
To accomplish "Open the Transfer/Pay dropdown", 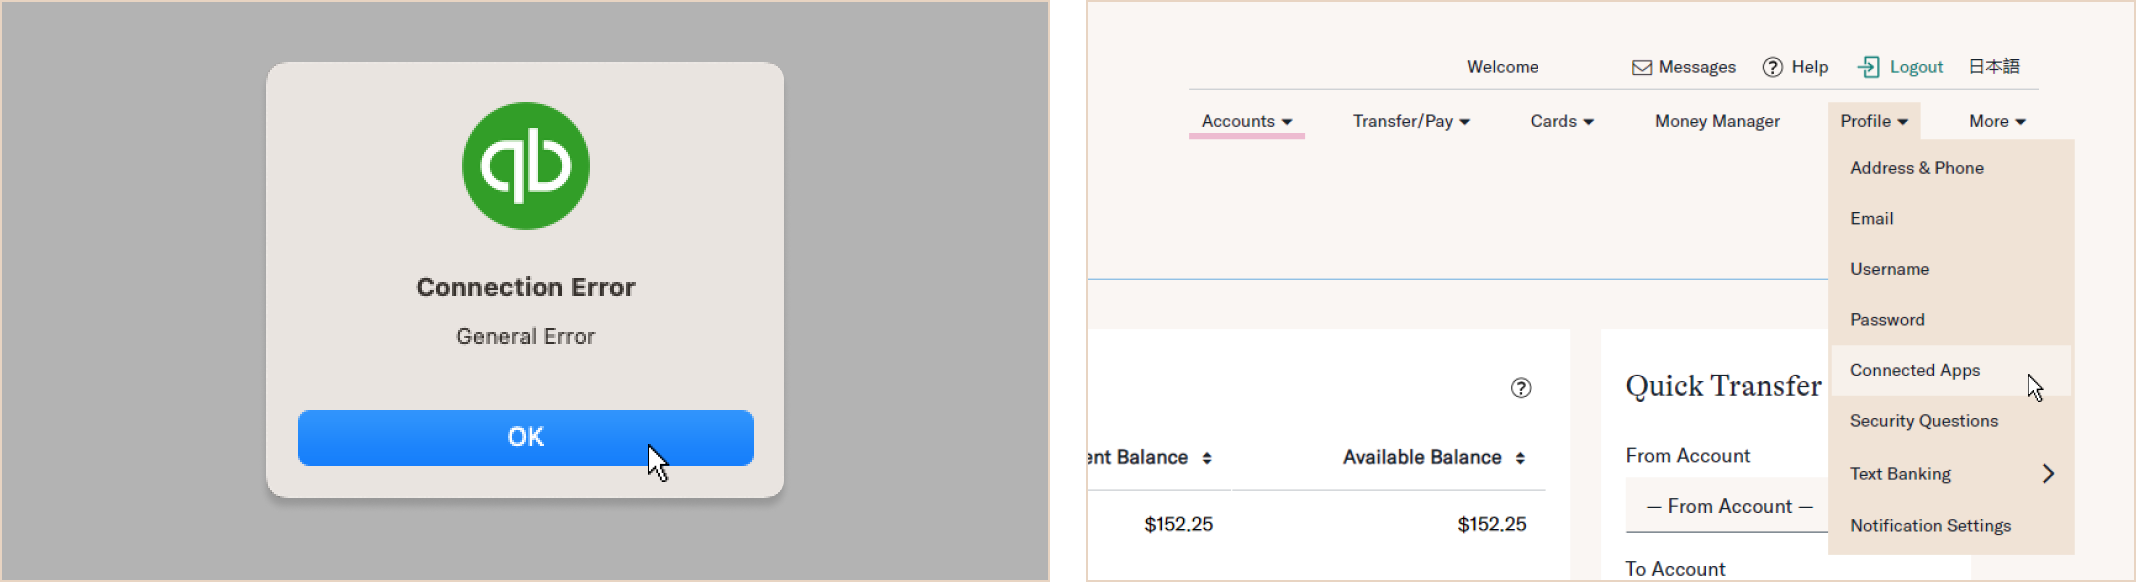I will pos(1410,121).
